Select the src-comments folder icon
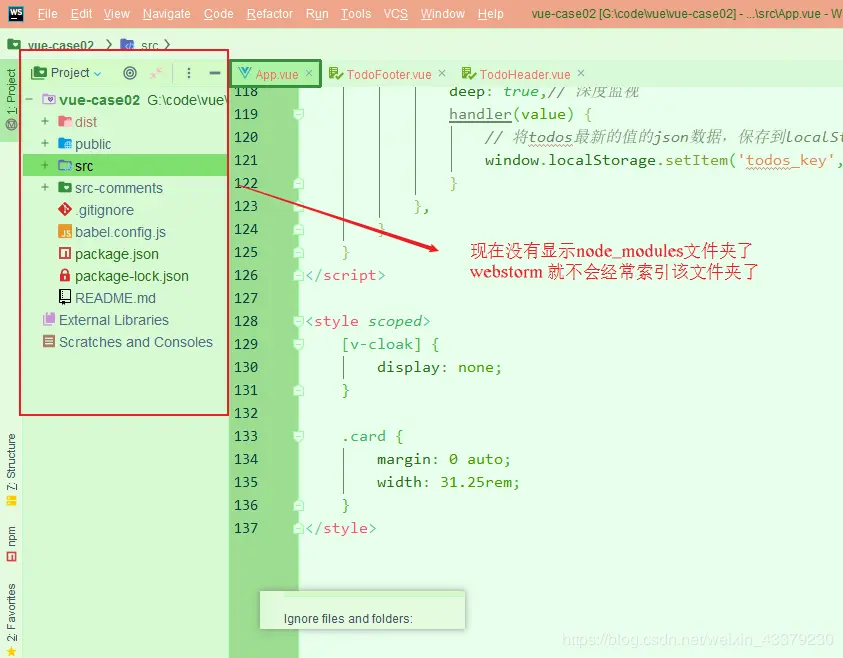This screenshot has height=658, width=843. coord(65,188)
